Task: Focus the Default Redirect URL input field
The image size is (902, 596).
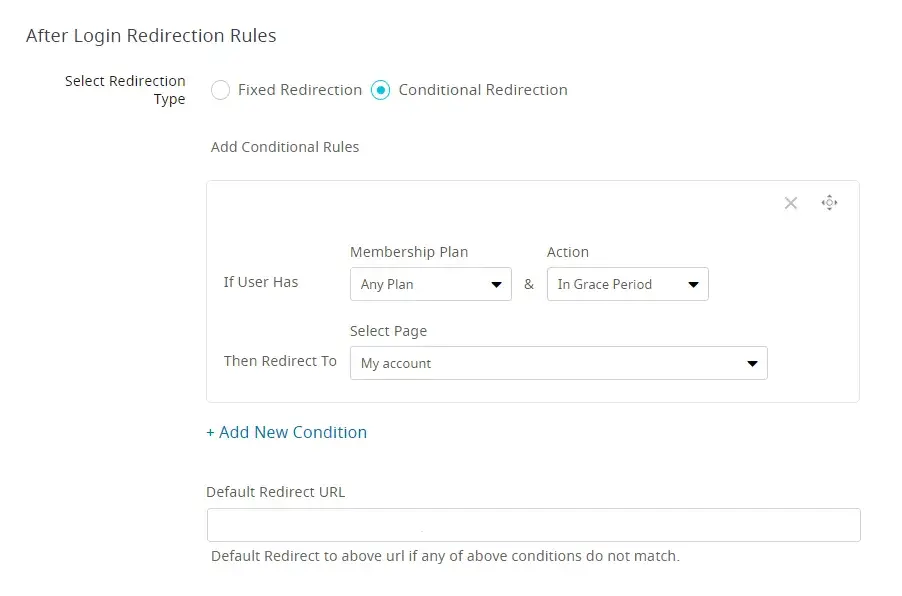Action: point(533,525)
